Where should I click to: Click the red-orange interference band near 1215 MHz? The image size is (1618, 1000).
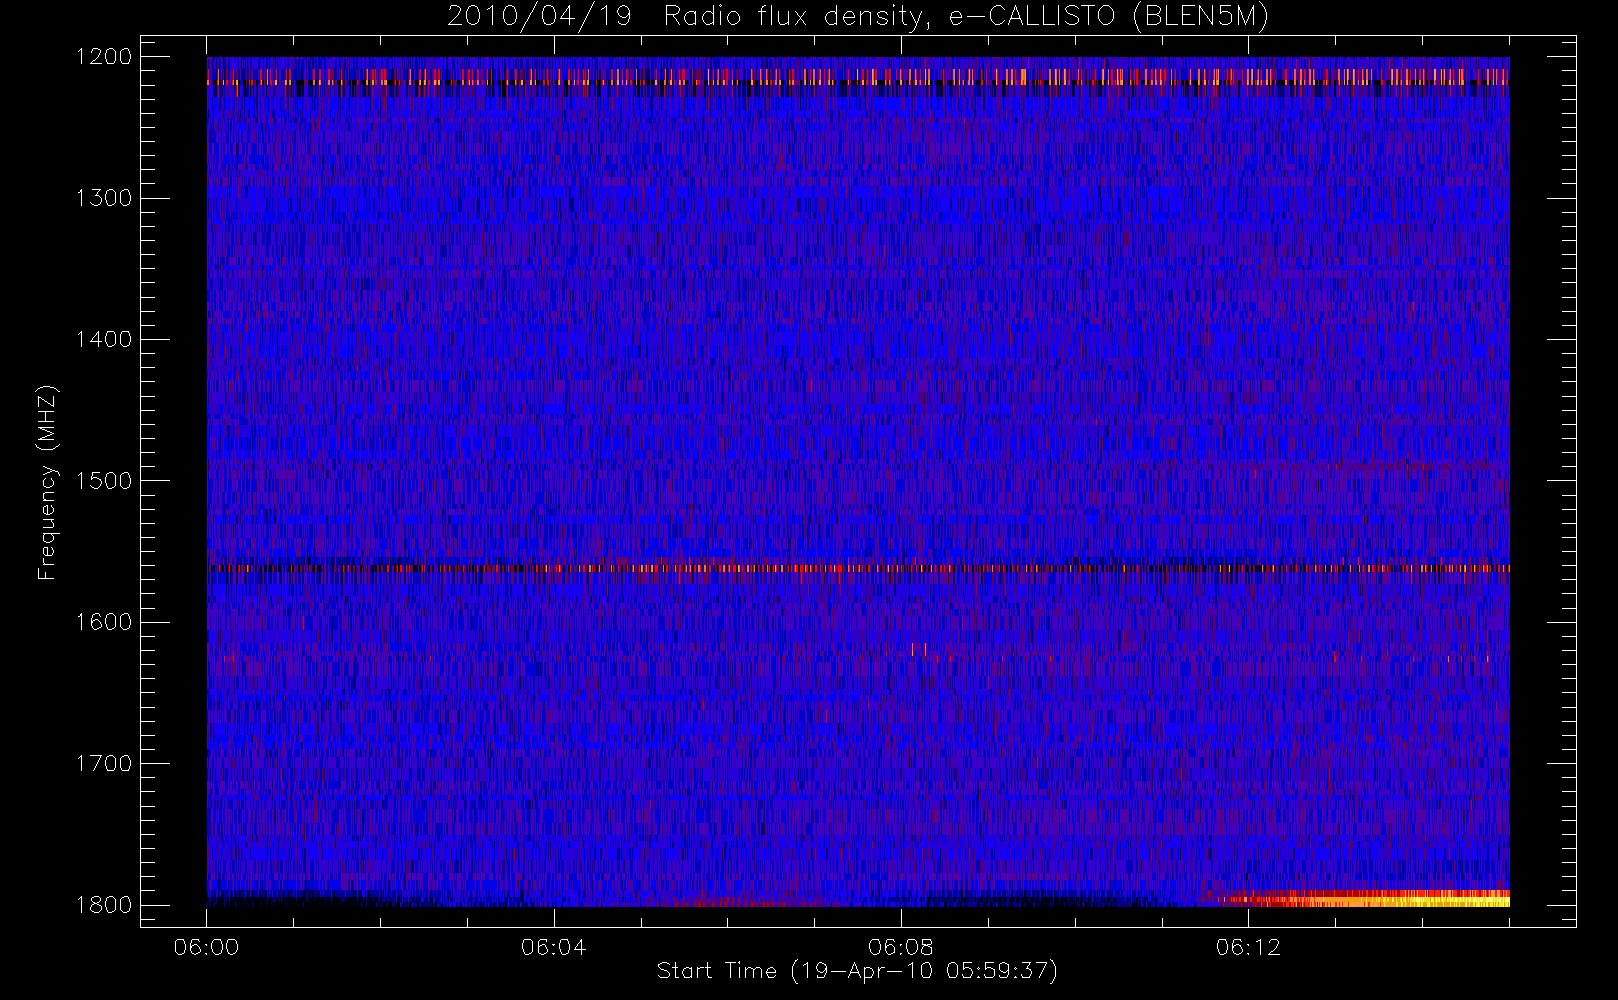pyautogui.click(x=858, y=77)
